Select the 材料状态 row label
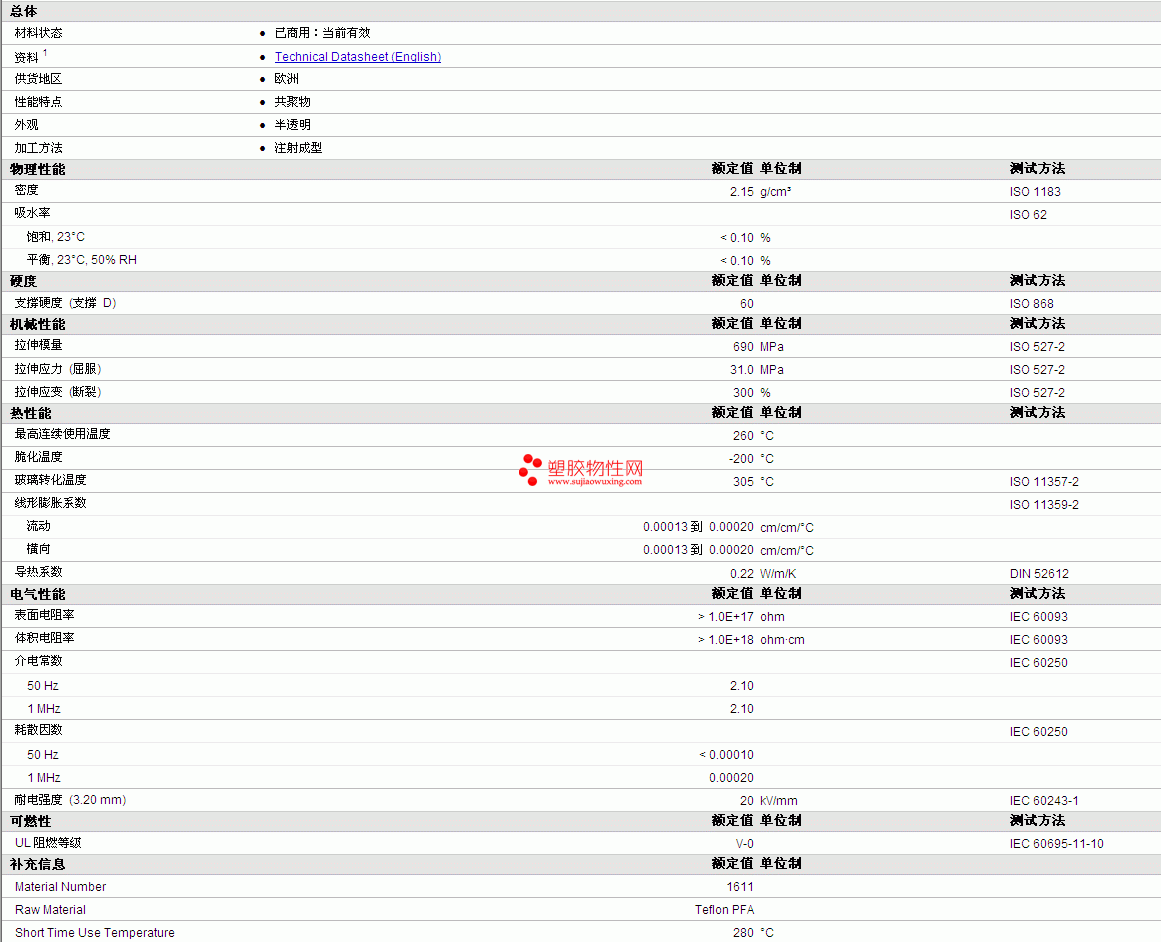 pos(39,33)
